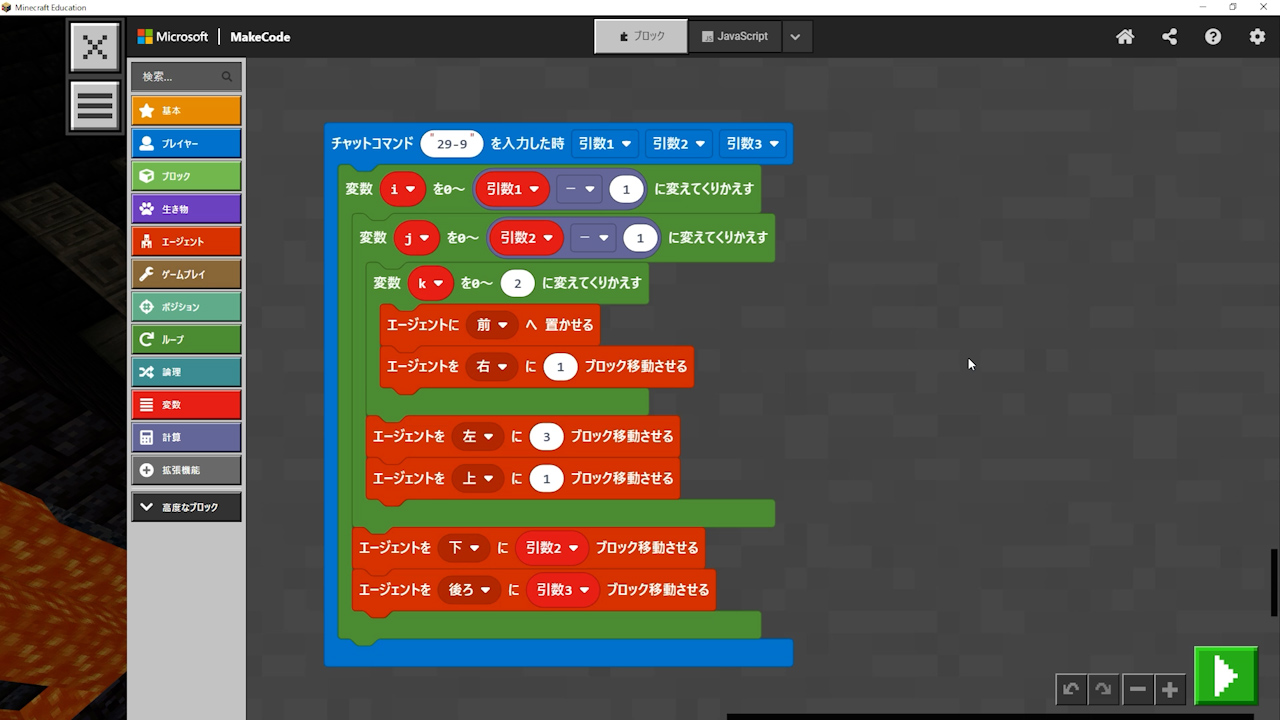Click the Undo arrow button
This screenshot has height=720, width=1280.
coord(1071,689)
